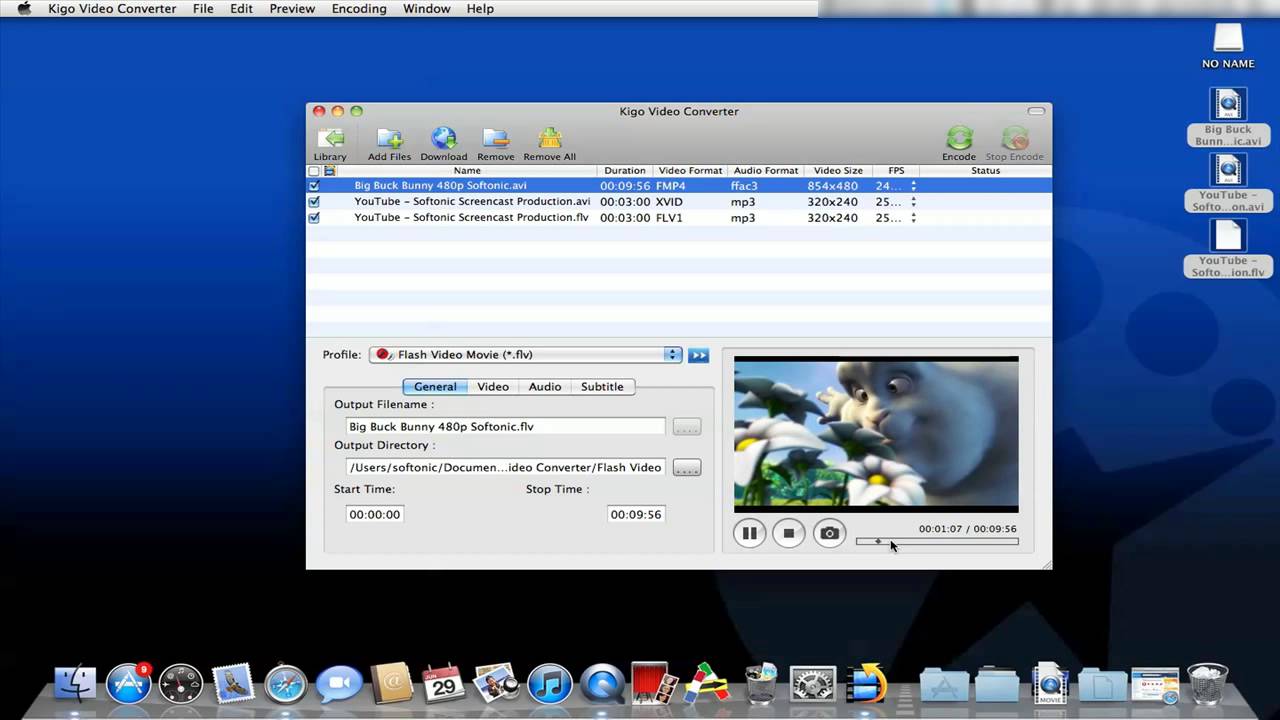Image resolution: width=1280 pixels, height=720 pixels.
Task: Open the Encoding menu
Action: tap(359, 9)
